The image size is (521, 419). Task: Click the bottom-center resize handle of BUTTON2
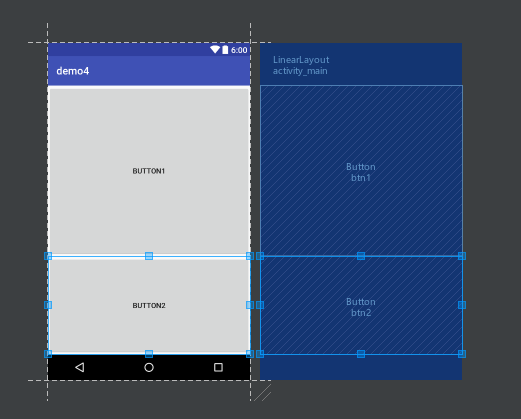(149, 354)
